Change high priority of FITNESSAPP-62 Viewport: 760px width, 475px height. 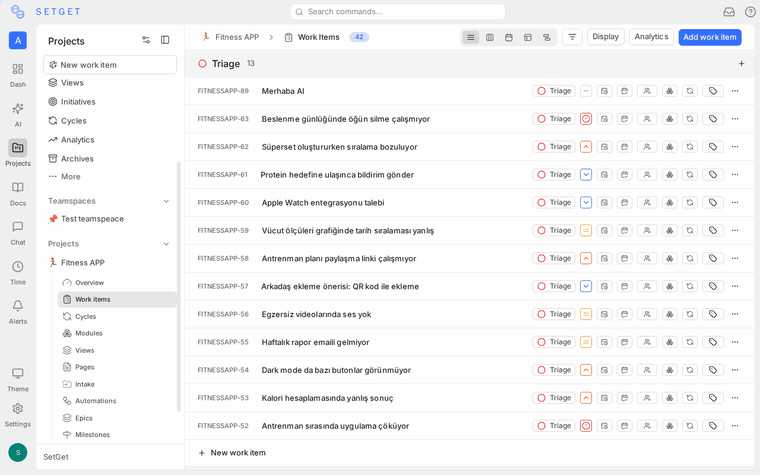[x=586, y=147]
